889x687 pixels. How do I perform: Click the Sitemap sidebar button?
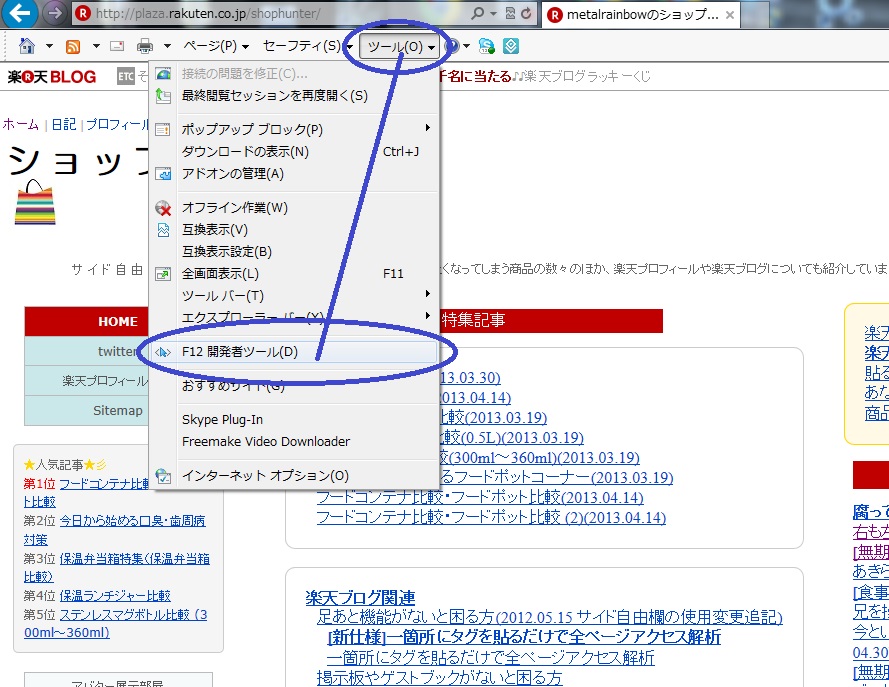117,411
